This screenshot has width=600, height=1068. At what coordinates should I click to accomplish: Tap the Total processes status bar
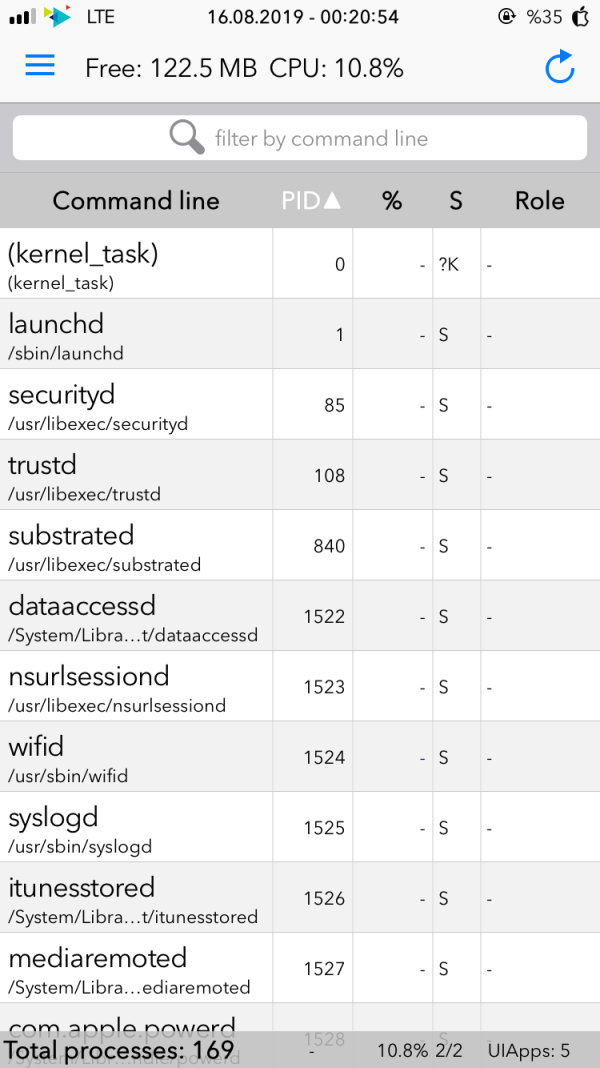point(120,1051)
